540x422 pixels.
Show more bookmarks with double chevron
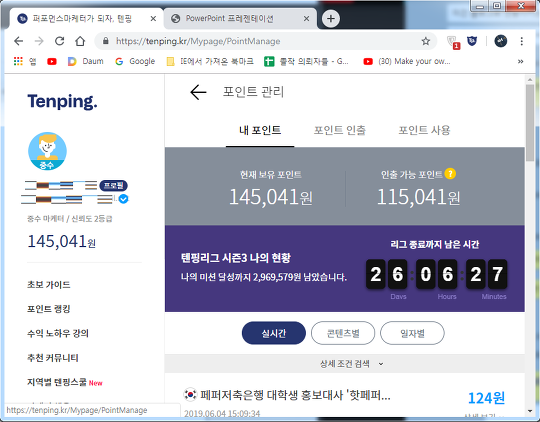coord(520,61)
